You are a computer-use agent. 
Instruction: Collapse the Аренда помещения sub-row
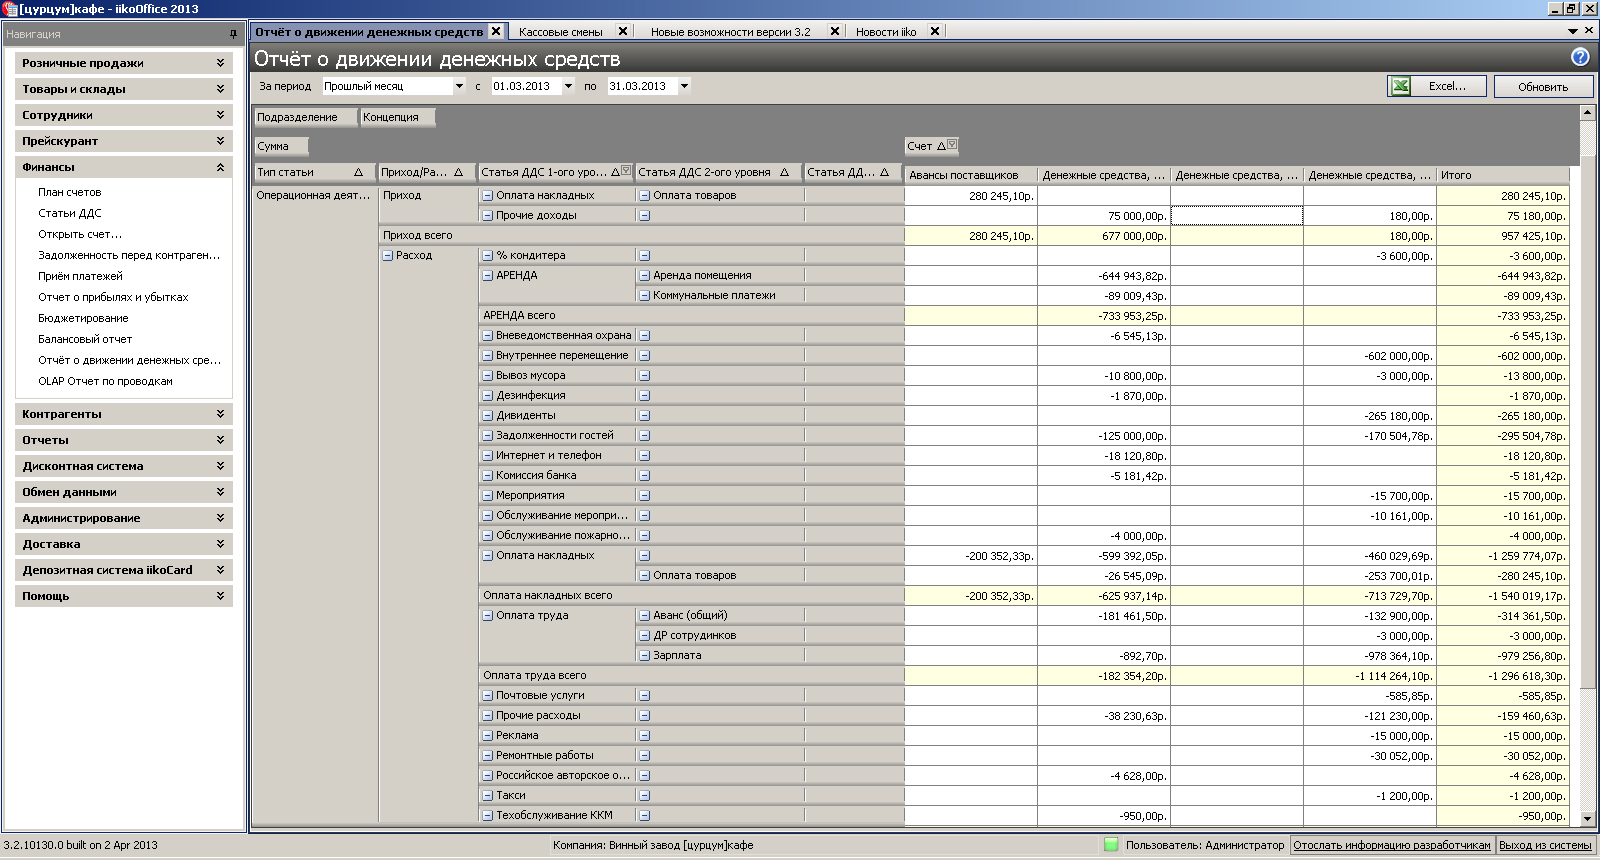pos(644,276)
